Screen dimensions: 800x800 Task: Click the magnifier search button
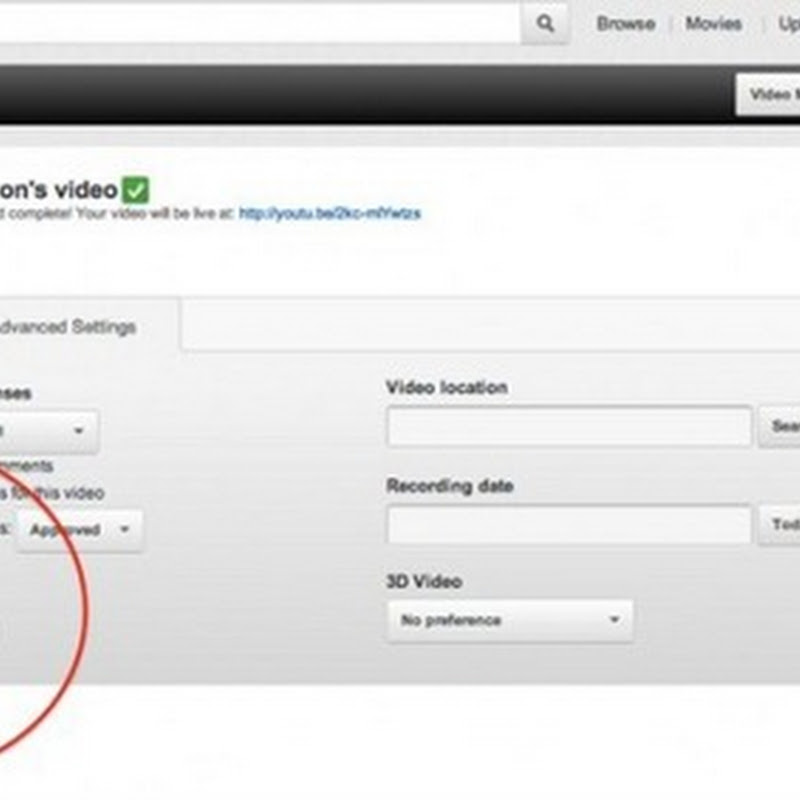coord(544,23)
